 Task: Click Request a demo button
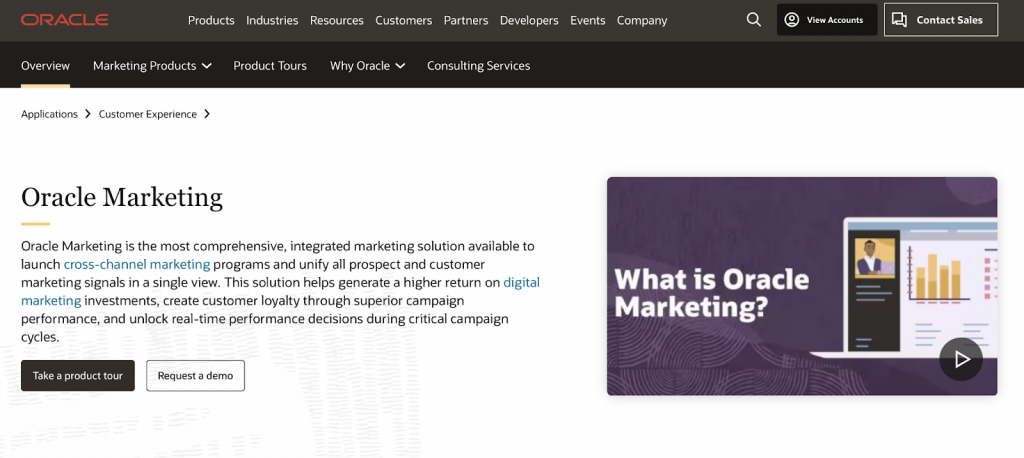point(195,375)
